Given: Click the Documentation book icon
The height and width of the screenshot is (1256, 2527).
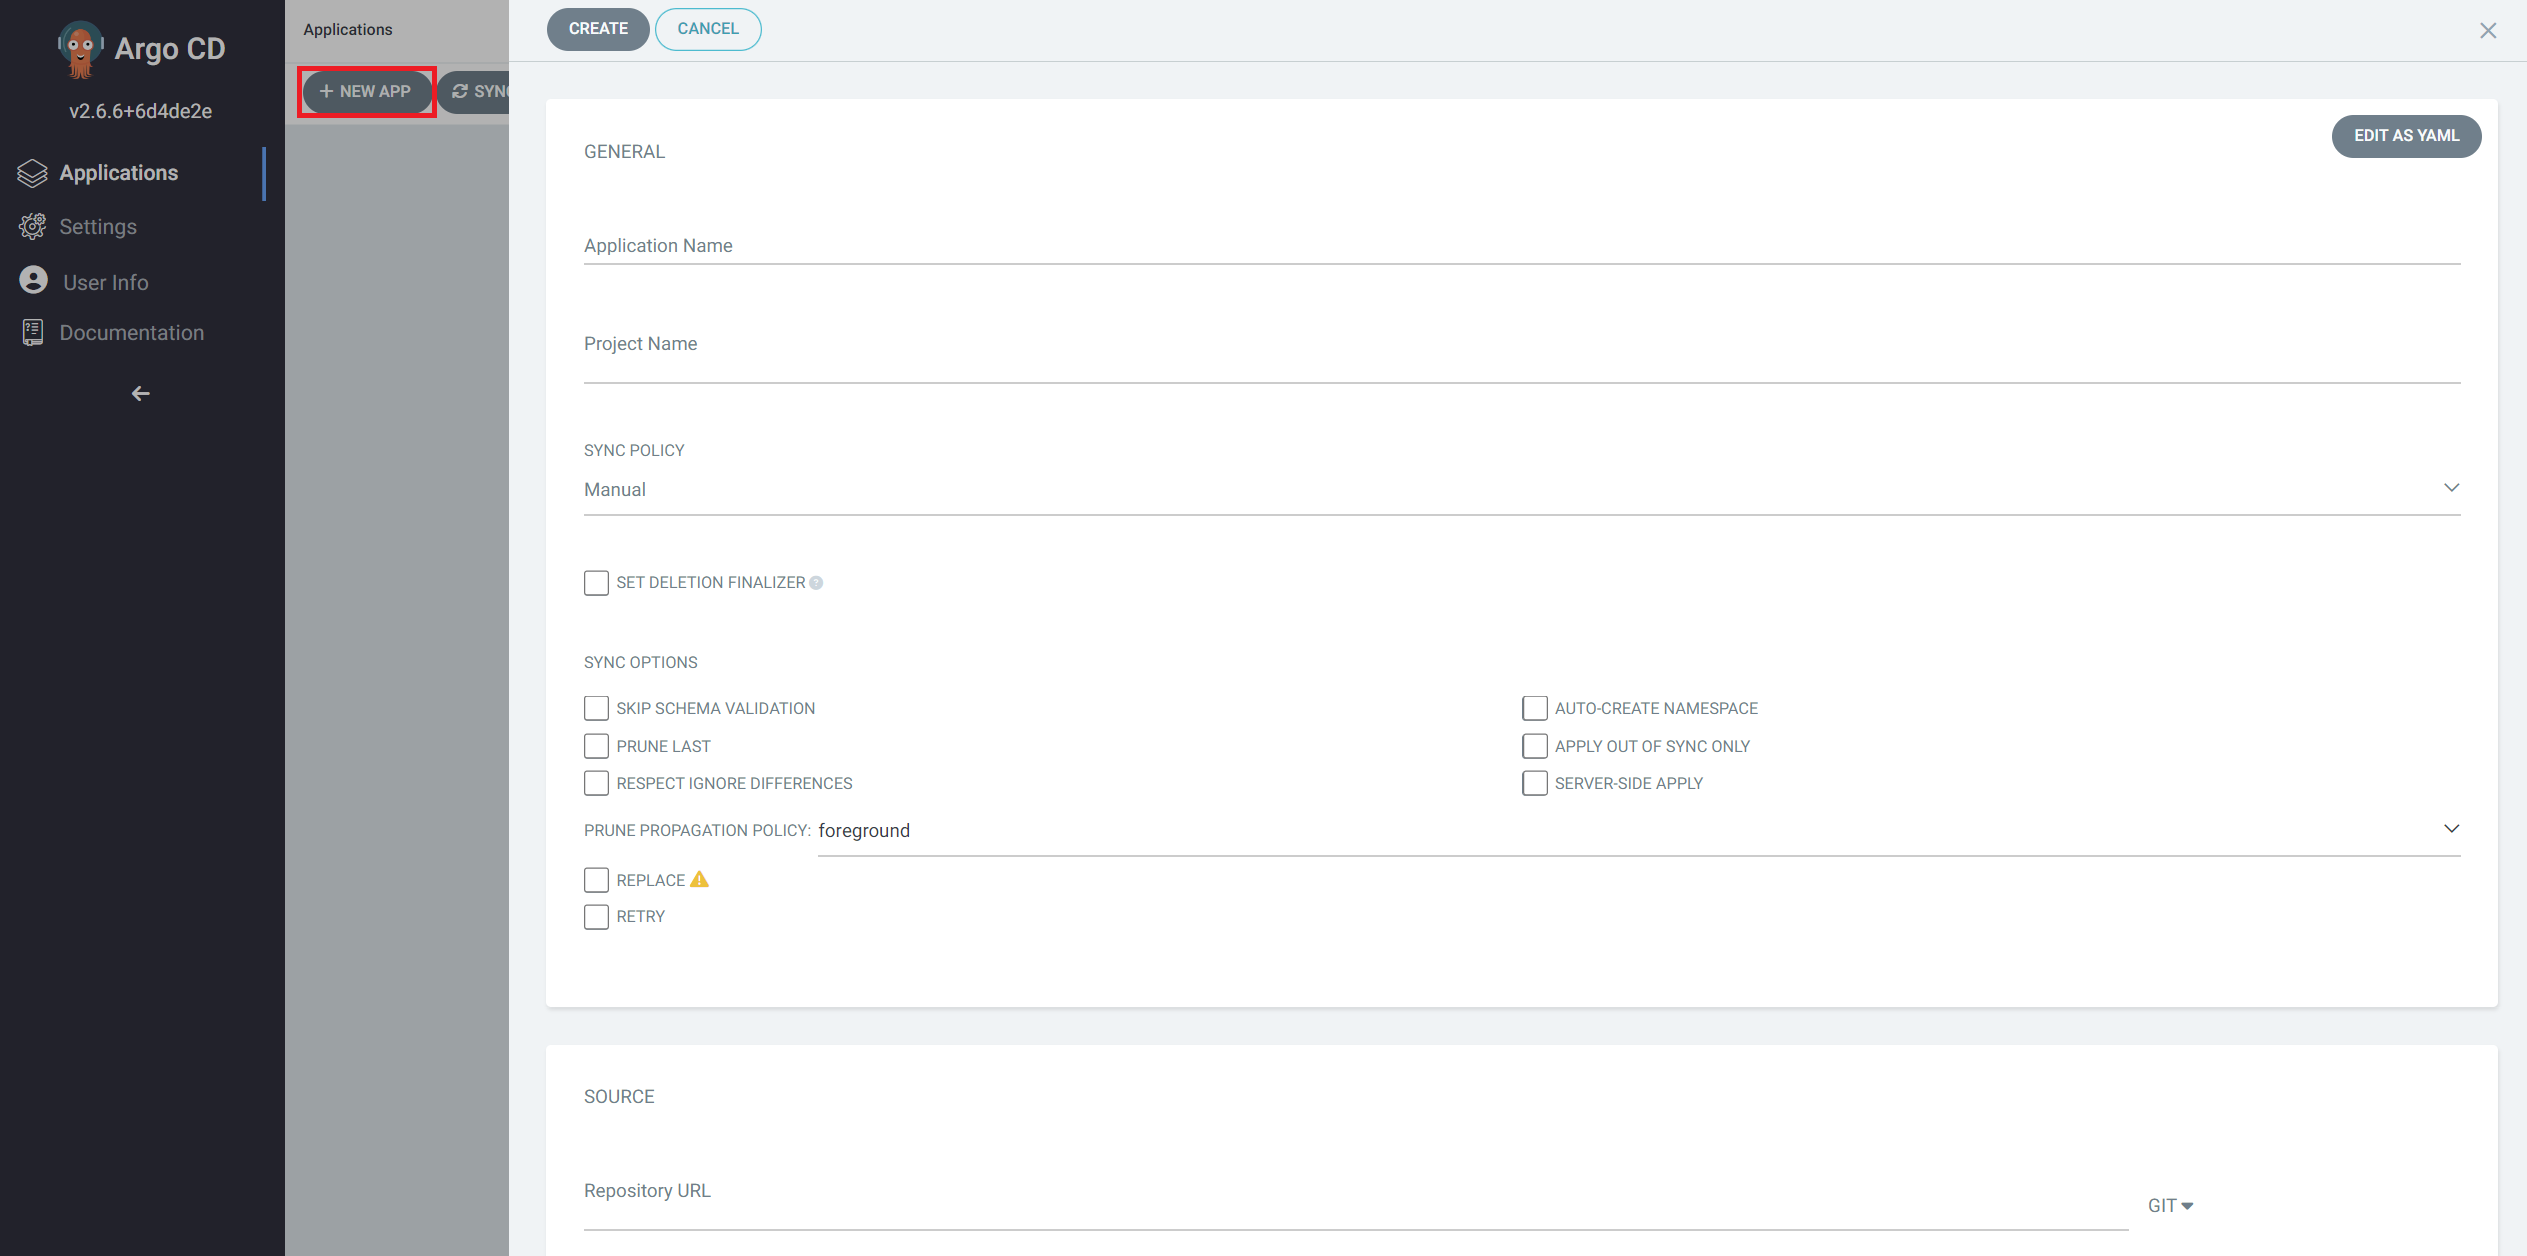Looking at the screenshot, I should click(x=32, y=332).
